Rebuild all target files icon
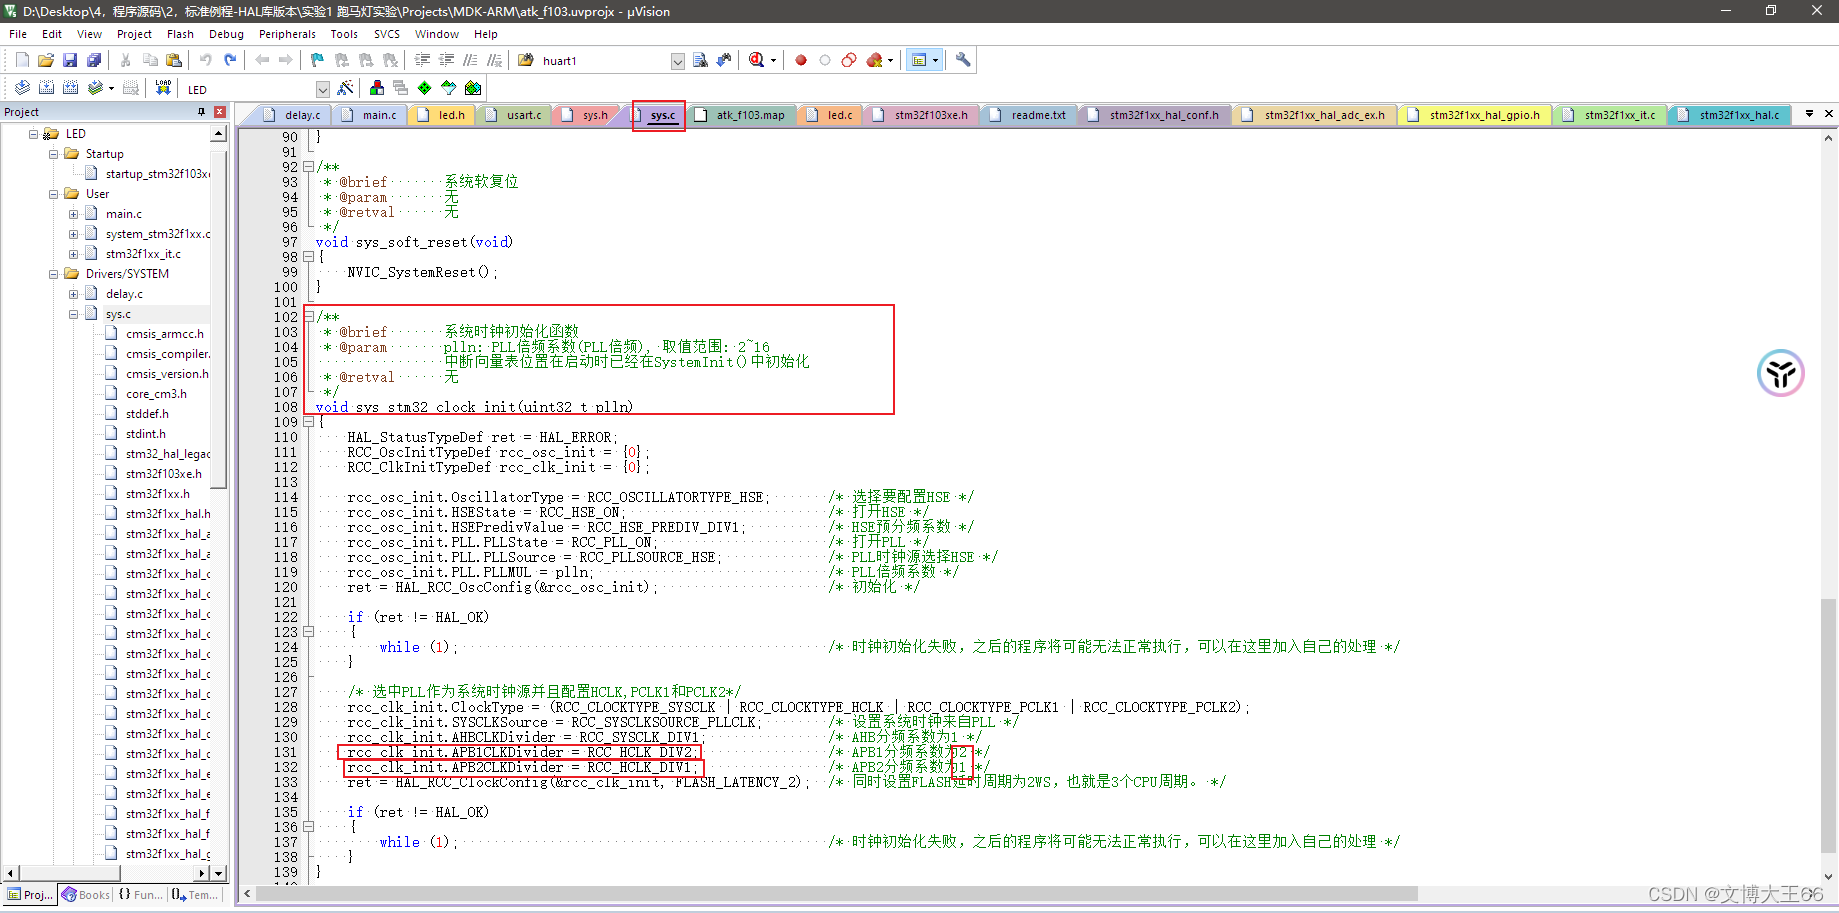This screenshot has width=1839, height=913. pos(70,88)
